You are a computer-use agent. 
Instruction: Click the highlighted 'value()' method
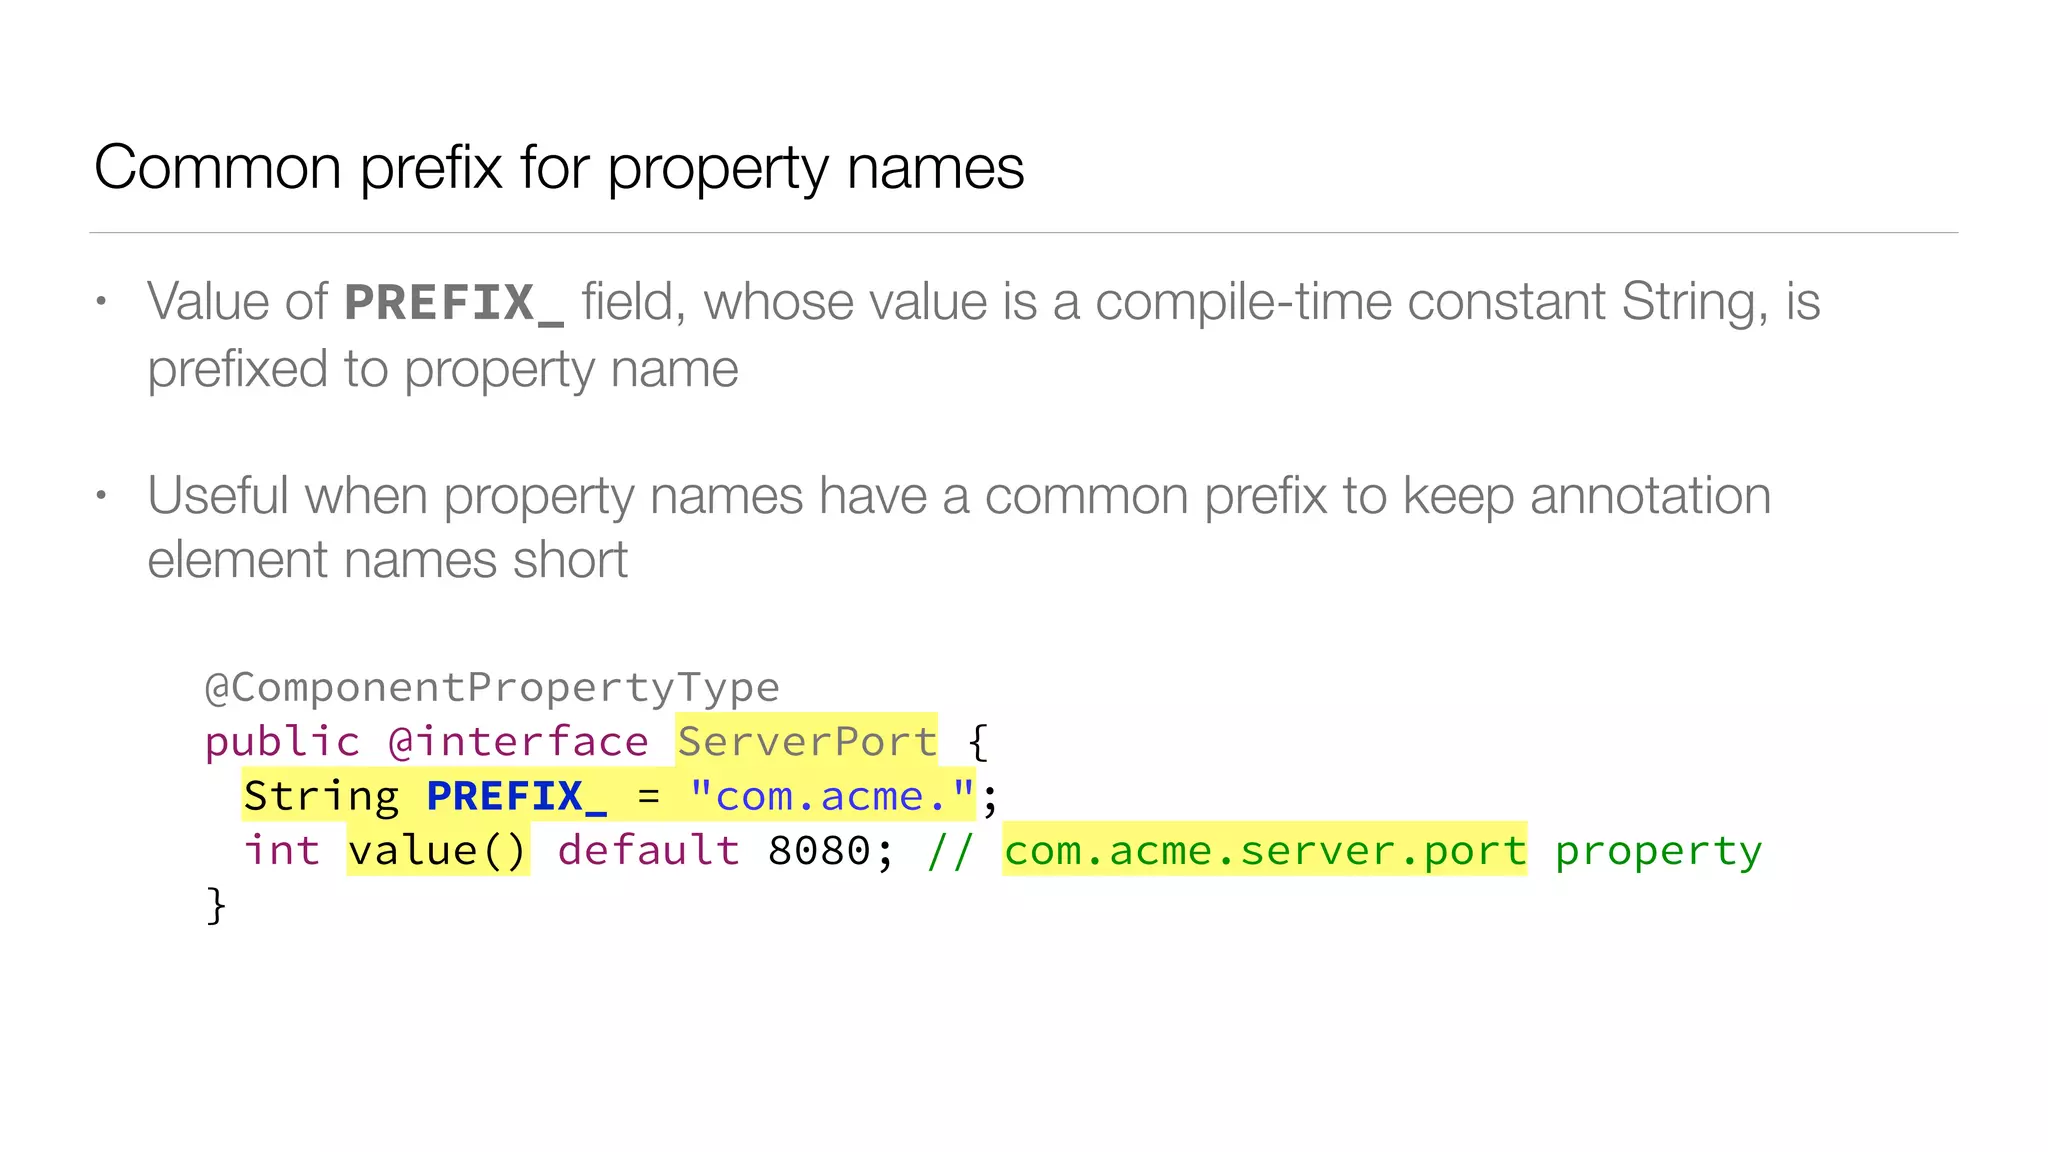coord(438,850)
